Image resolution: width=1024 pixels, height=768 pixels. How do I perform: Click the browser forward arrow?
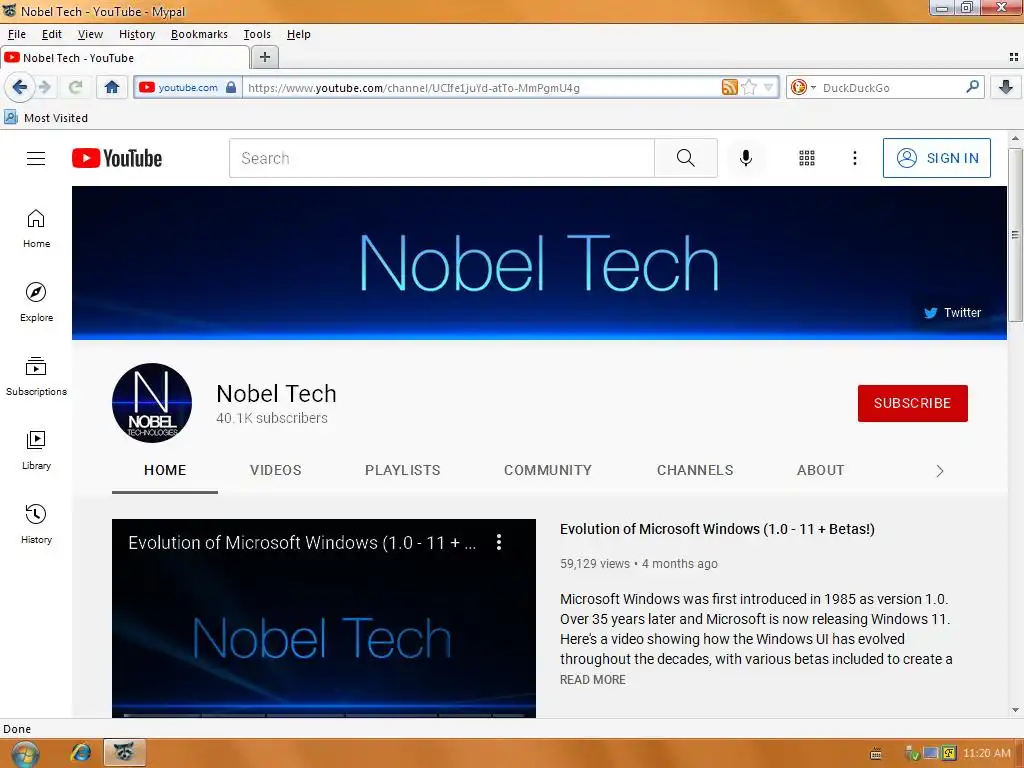(45, 87)
